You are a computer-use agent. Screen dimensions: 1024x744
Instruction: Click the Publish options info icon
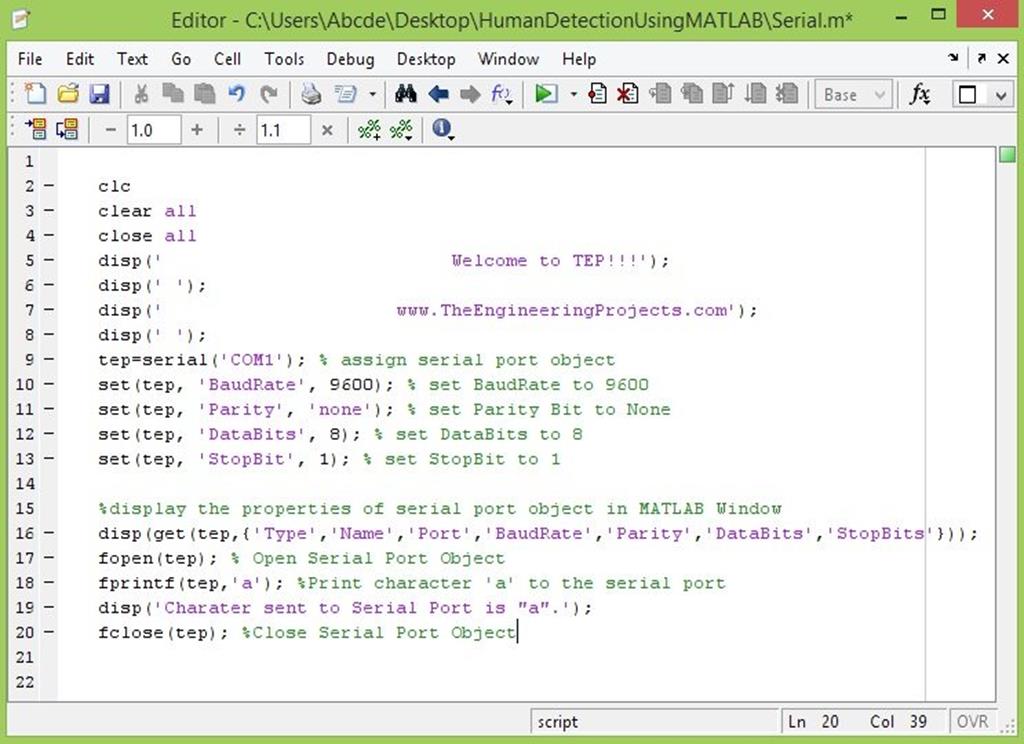(443, 130)
